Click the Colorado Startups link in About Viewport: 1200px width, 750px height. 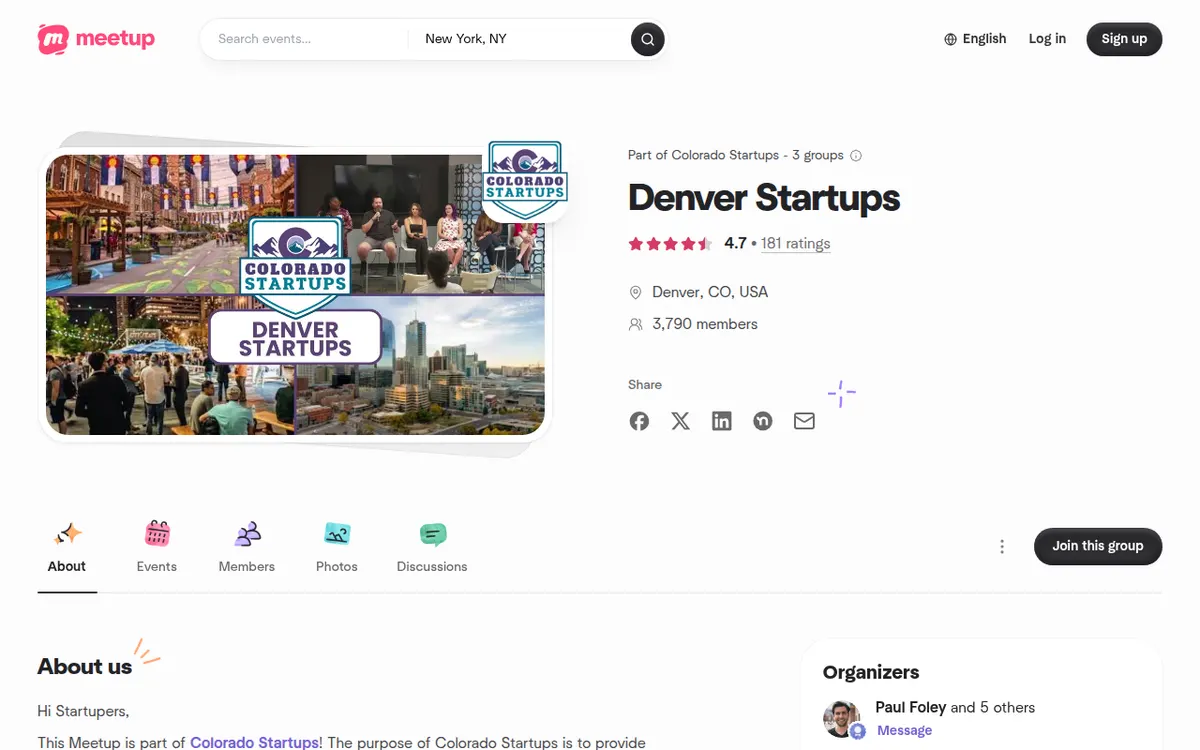tap(255, 743)
